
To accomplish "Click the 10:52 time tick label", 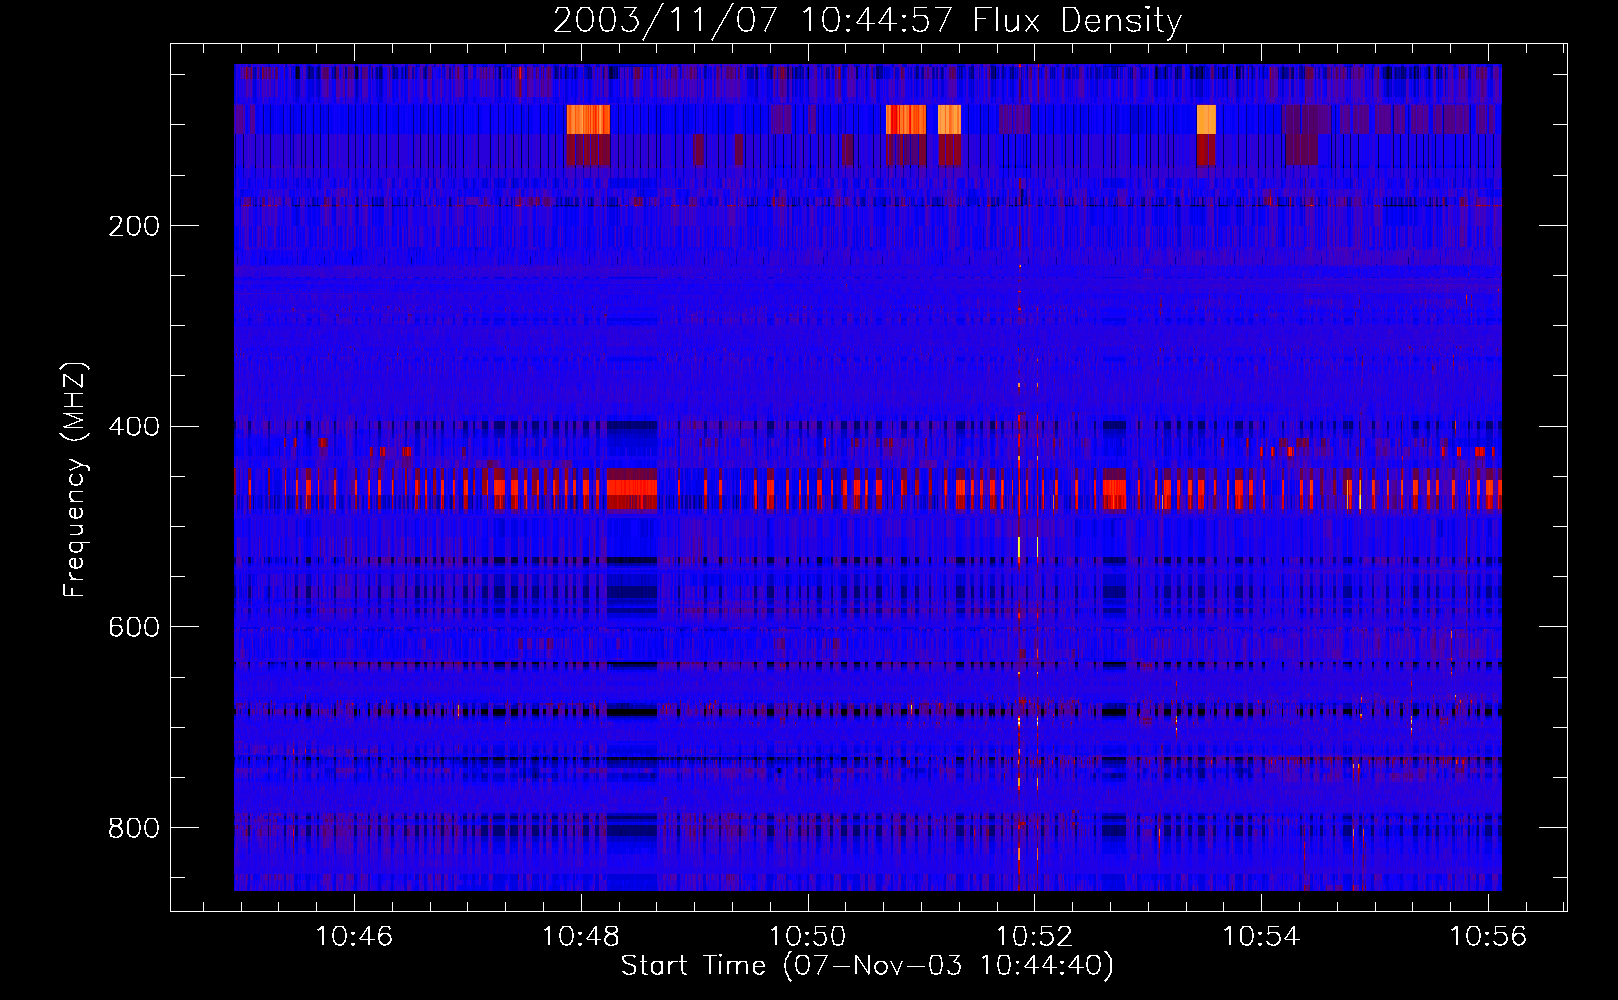I will point(1035,936).
